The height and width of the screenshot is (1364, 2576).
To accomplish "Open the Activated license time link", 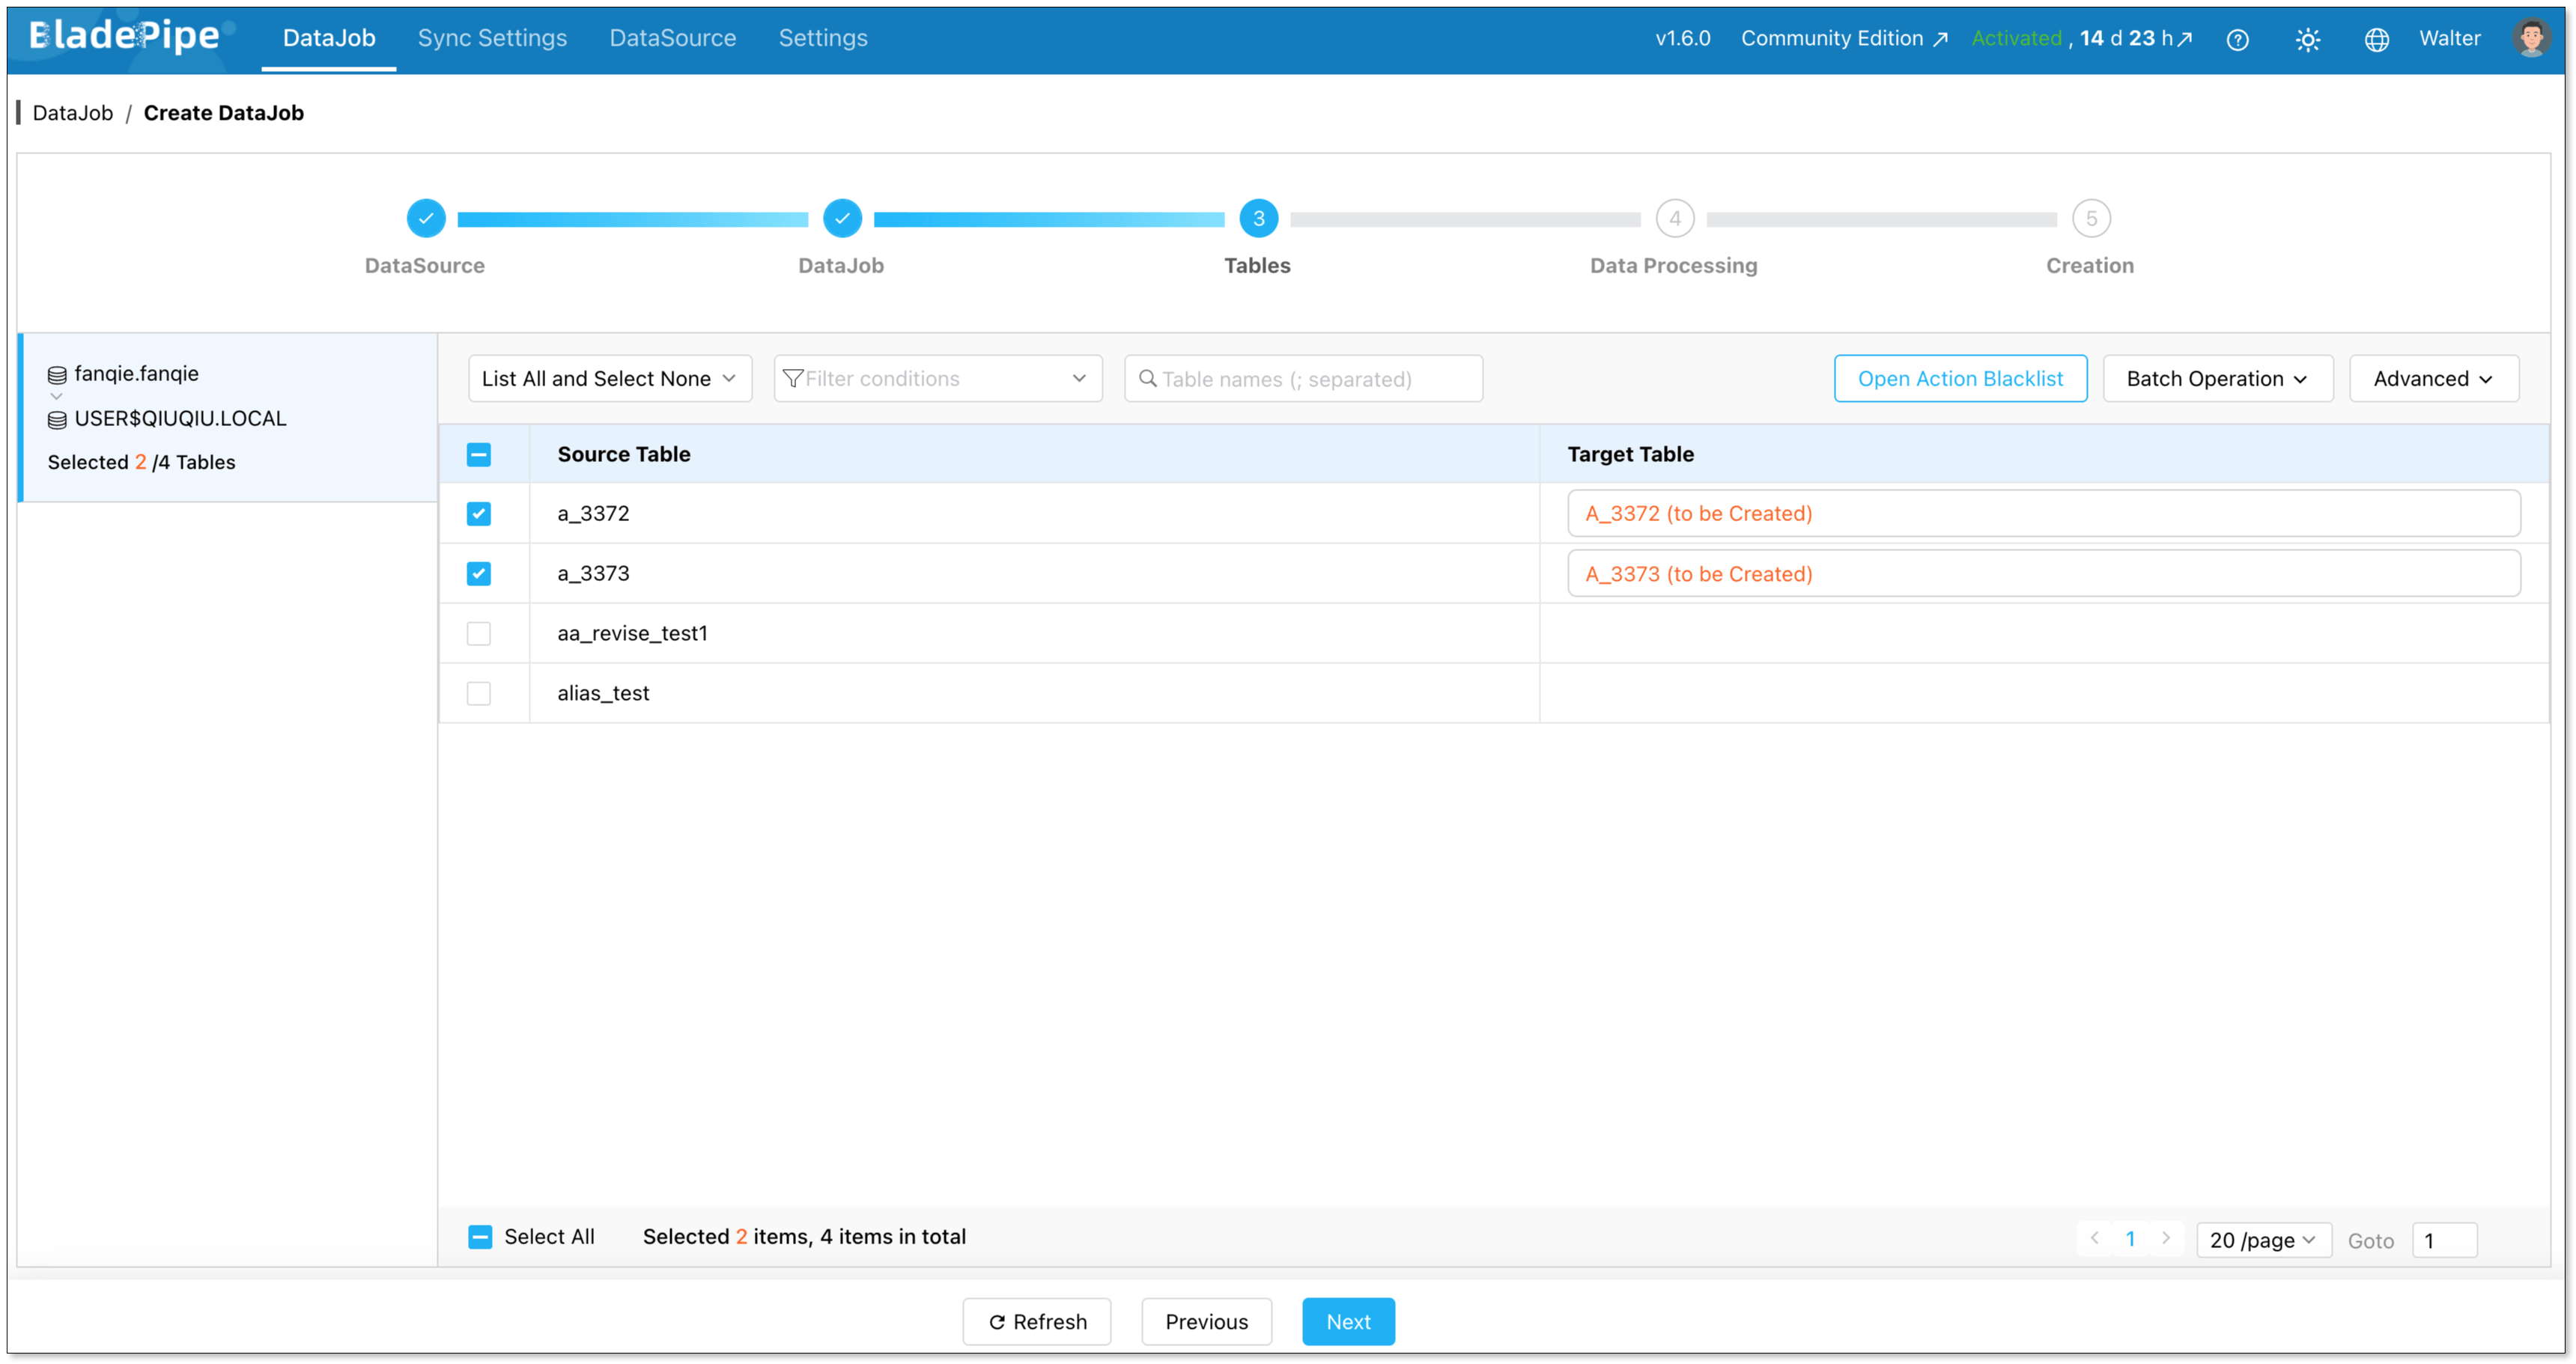I will (2082, 38).
